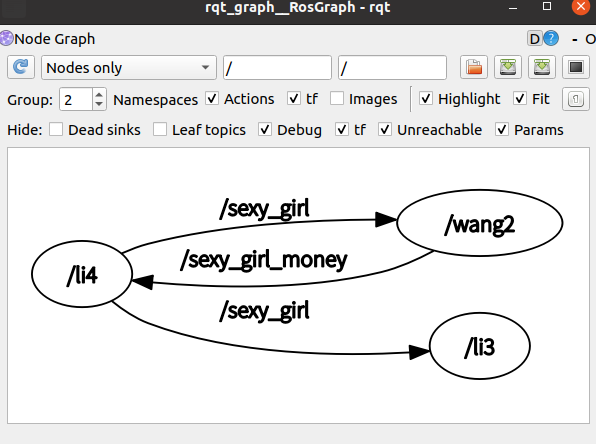Toggle Hide Leaf topics checkbox

160,129
